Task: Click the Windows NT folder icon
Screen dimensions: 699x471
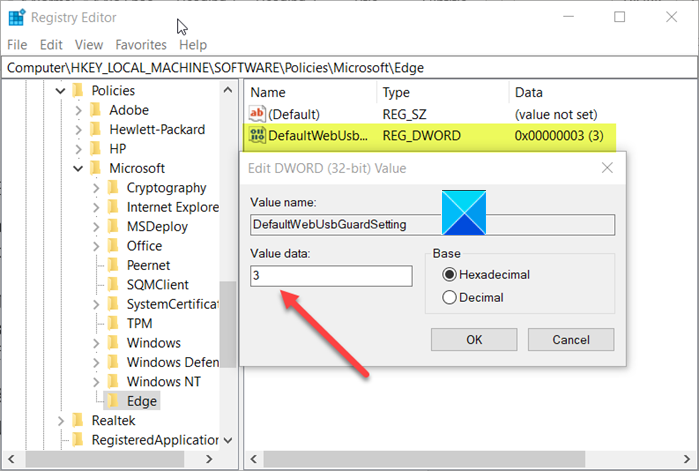Action: click(x=113, y=381)
